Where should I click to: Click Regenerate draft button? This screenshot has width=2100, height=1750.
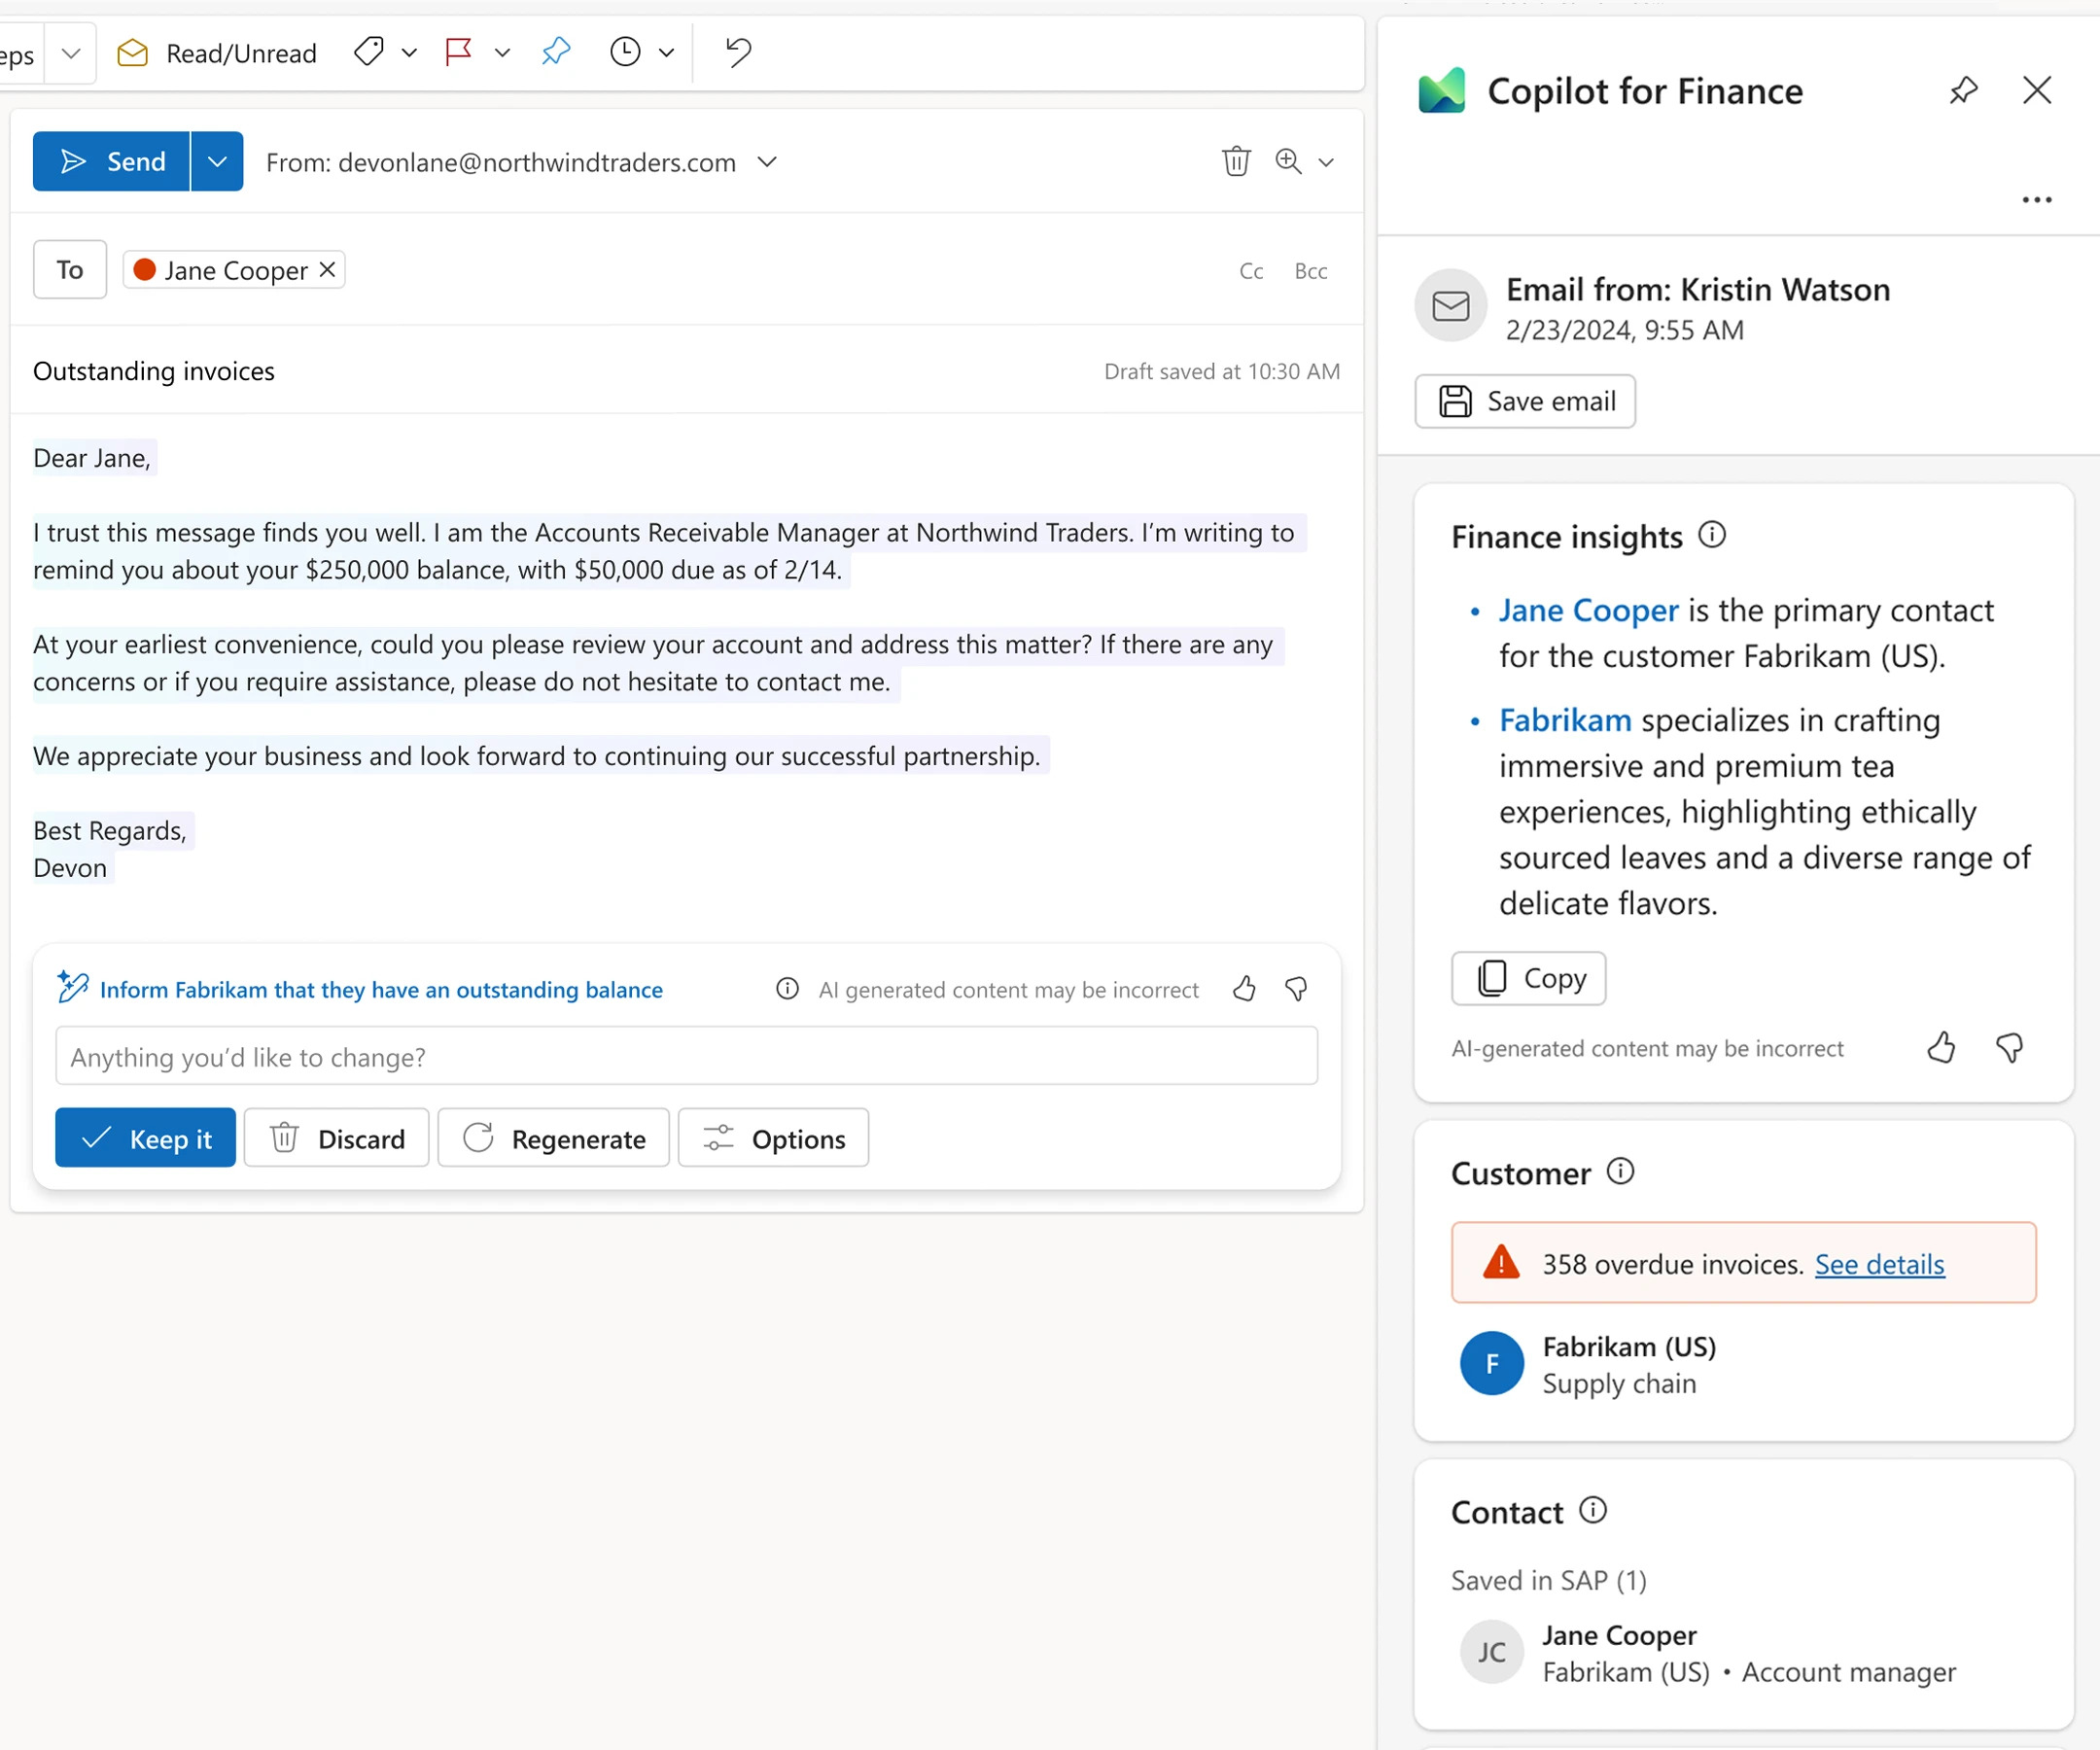pos(554,1138)
